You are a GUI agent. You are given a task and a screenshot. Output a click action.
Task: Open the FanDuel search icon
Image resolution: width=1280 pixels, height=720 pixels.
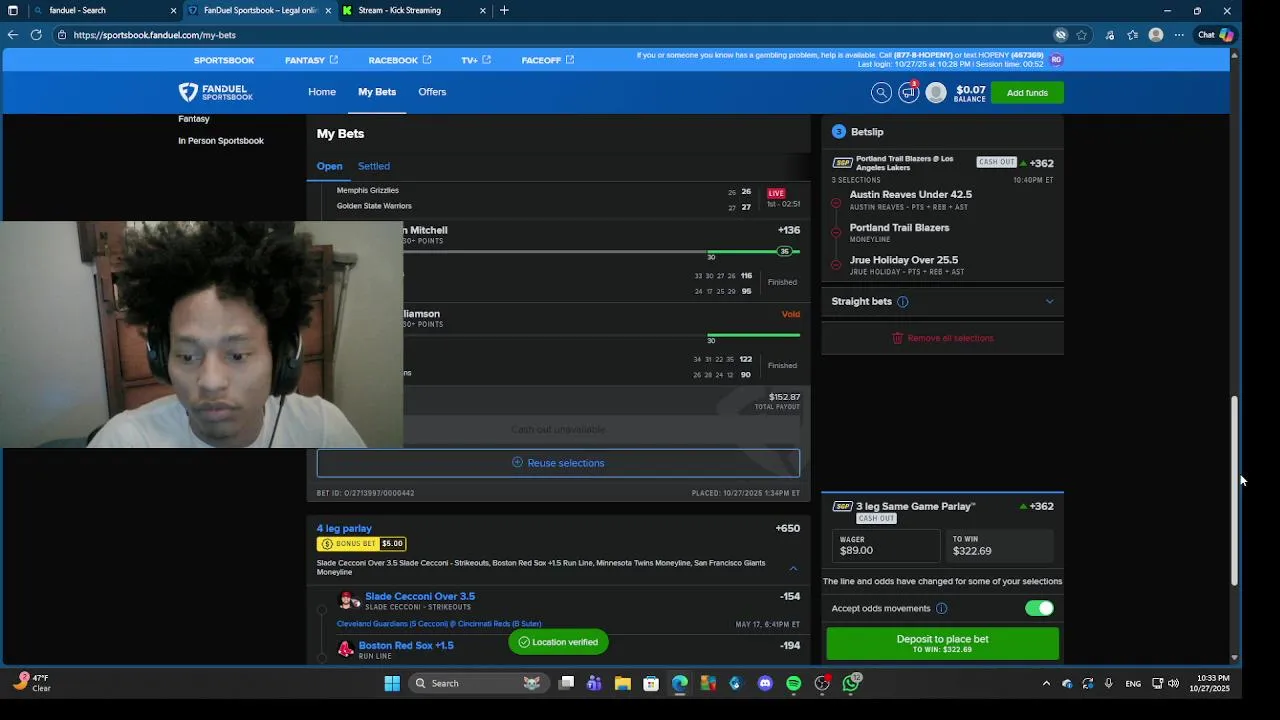pyautogui.click(x=881, y=92)
